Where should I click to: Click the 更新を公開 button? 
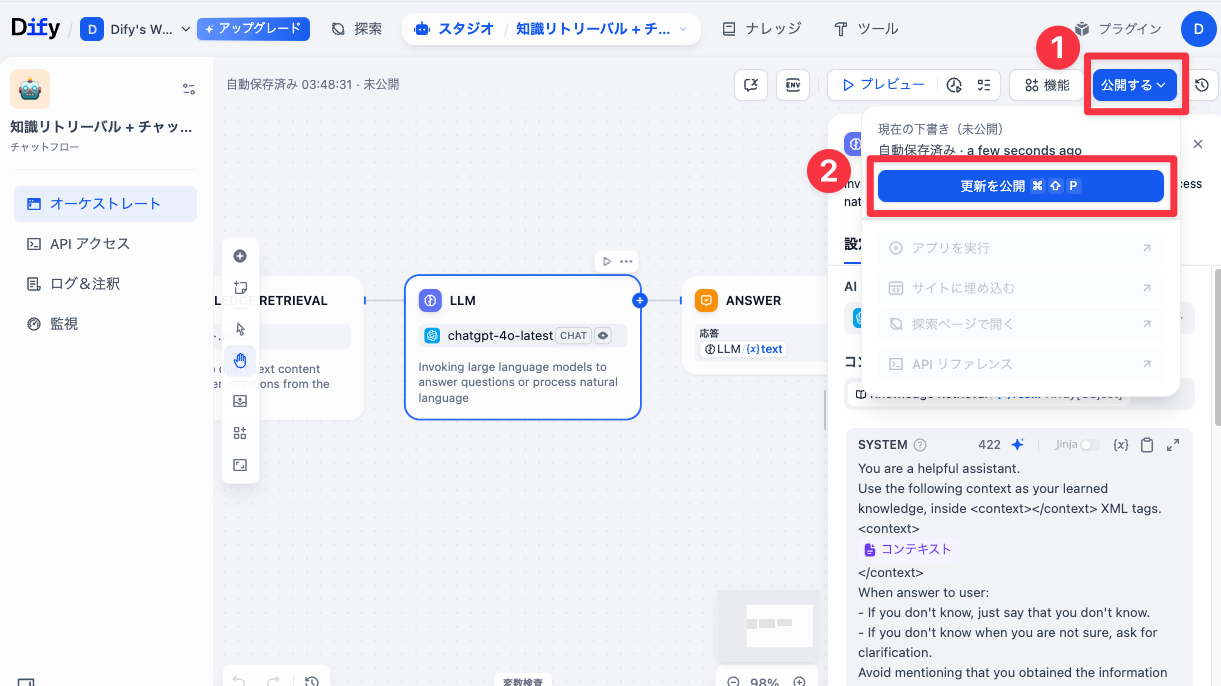[1020, 186]
